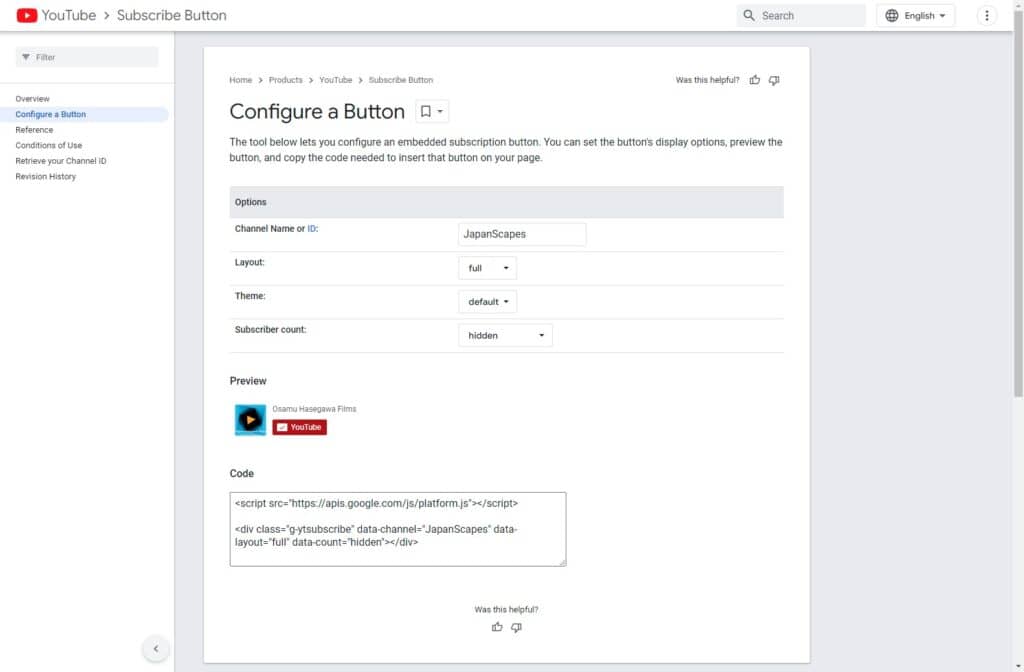
Task: Click the Products breadcrumb link
Action: tap(285, 80)
